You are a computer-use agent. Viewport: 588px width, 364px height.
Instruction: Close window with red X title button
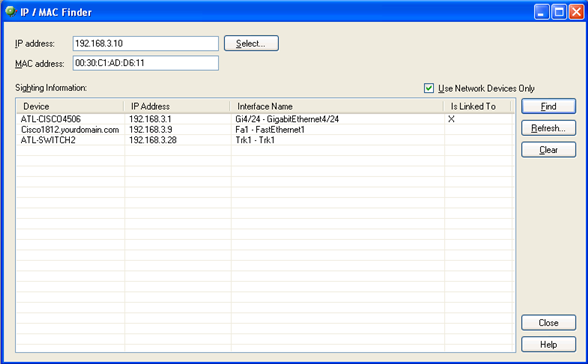(576, 12)
